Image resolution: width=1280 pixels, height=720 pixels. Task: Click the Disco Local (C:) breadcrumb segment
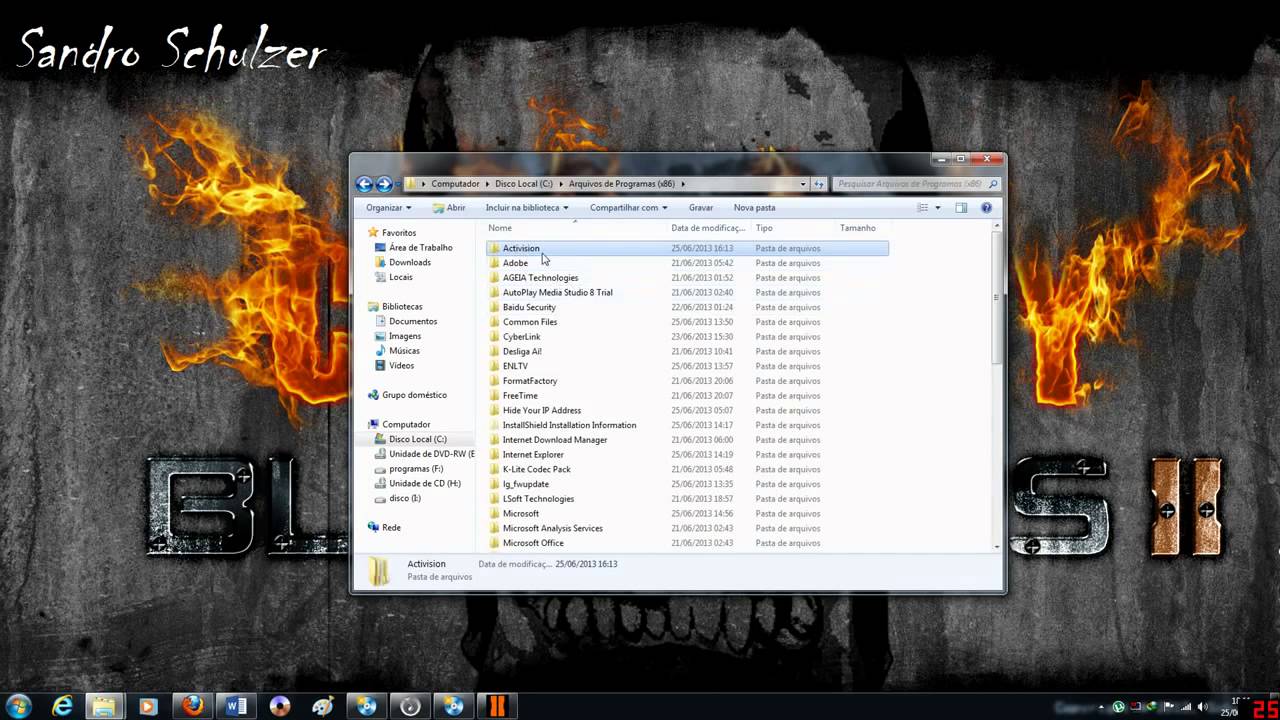click(x=524, y=184)
